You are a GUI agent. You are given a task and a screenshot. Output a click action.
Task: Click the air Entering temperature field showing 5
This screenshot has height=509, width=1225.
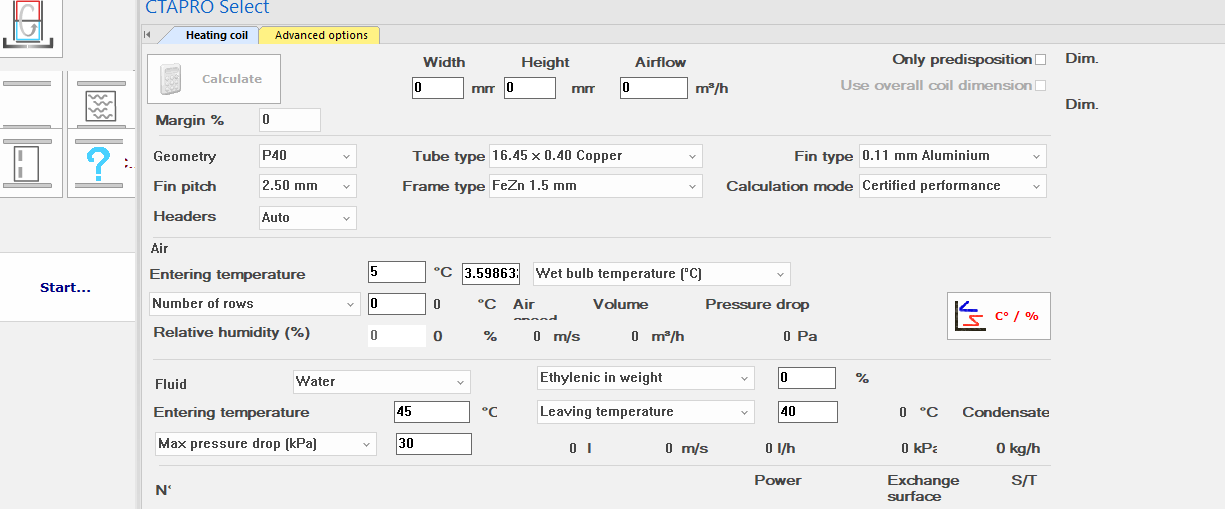coord(397,272)
